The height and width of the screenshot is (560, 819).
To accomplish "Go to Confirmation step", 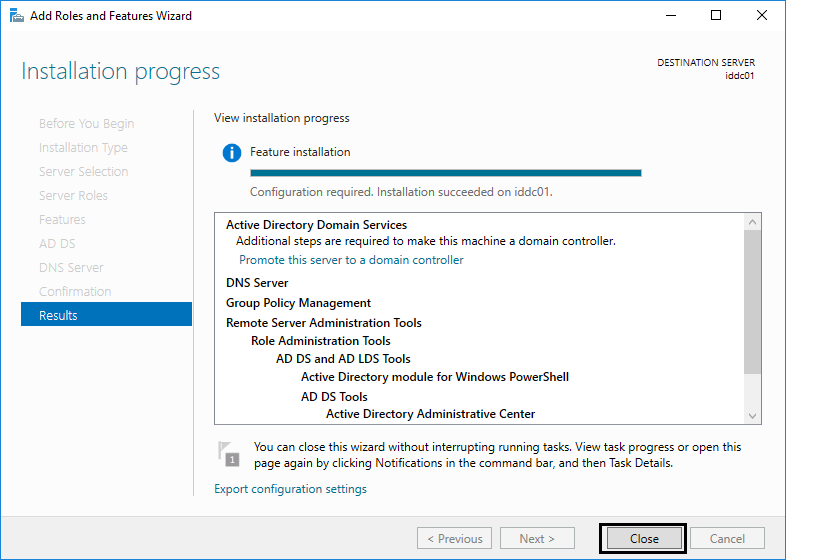I will (x=75, y=291).
